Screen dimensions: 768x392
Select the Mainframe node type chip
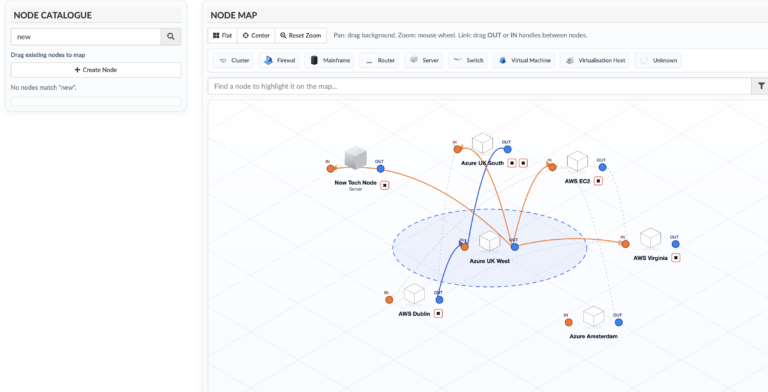[x=329, y=60]
